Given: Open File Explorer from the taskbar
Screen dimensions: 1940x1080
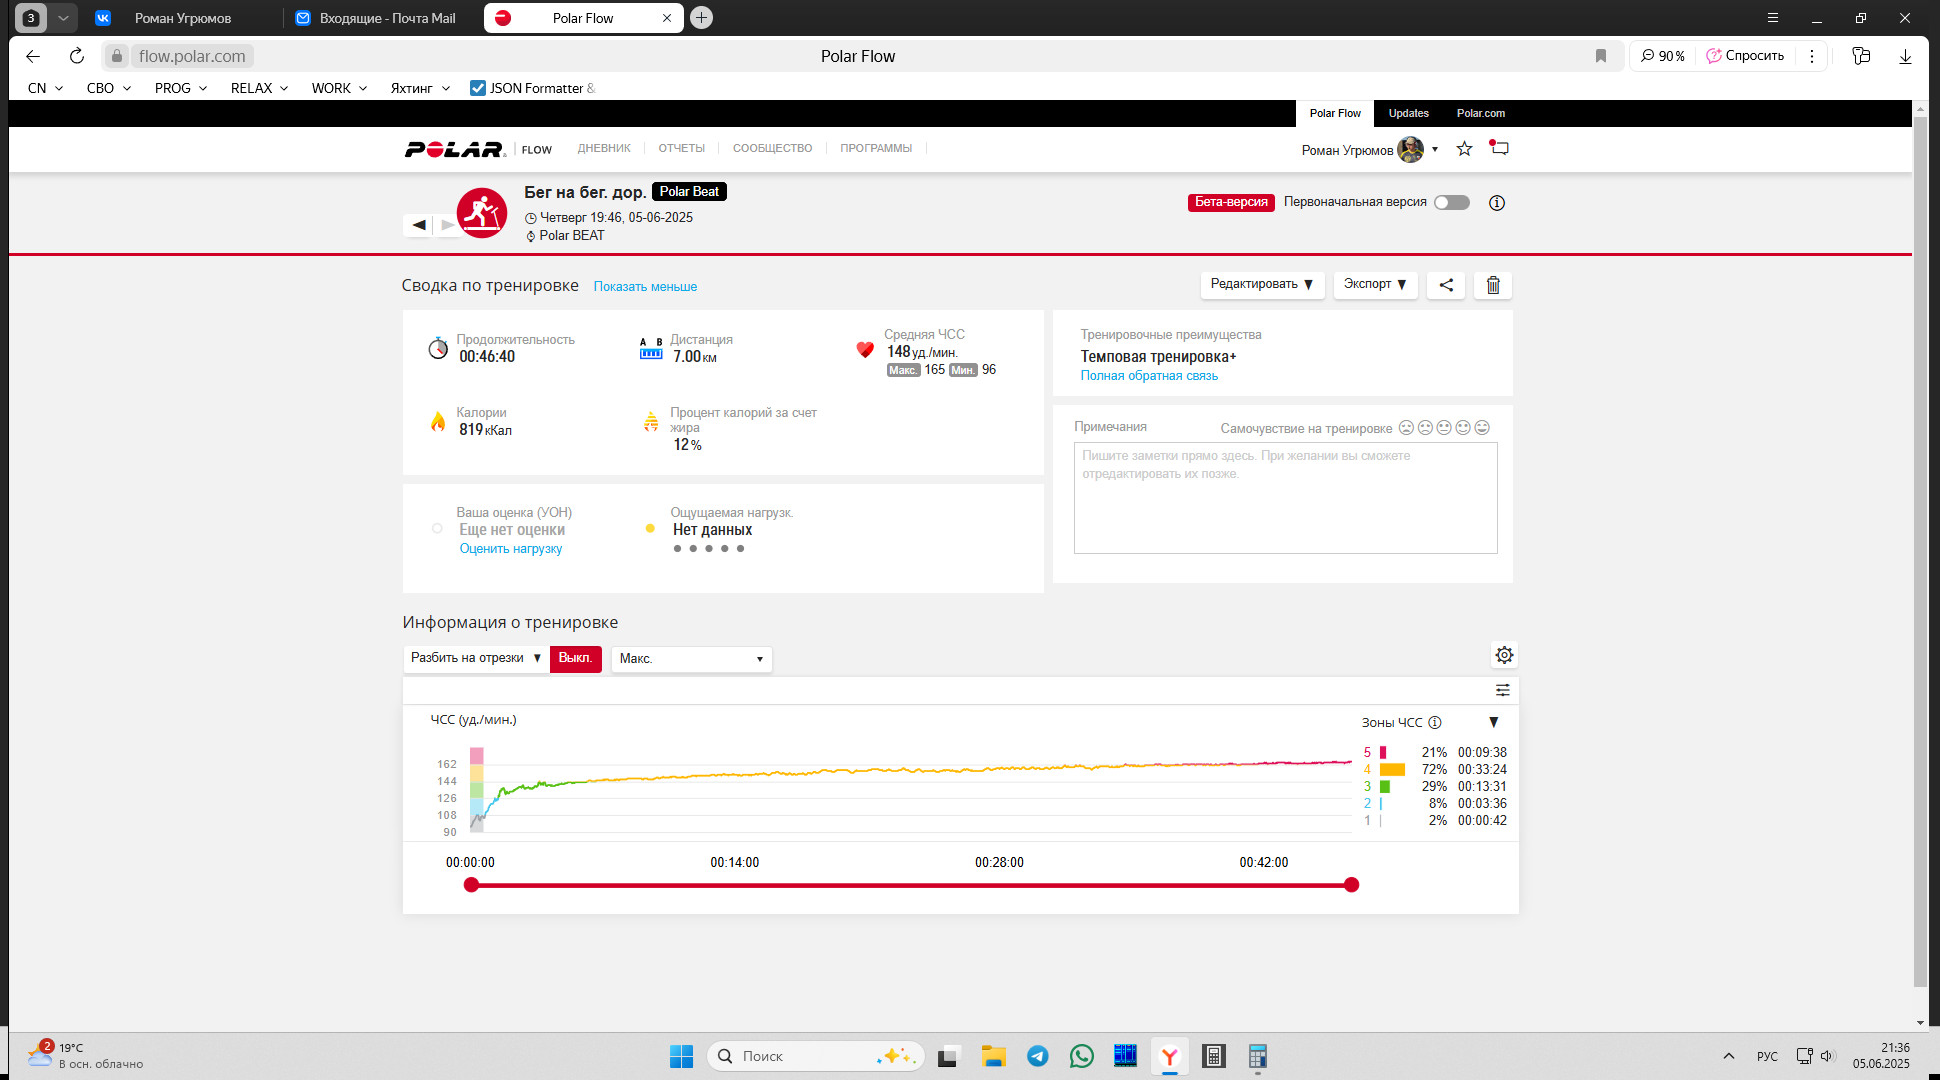Looking at the screenshot, I should pos(993,1056).
